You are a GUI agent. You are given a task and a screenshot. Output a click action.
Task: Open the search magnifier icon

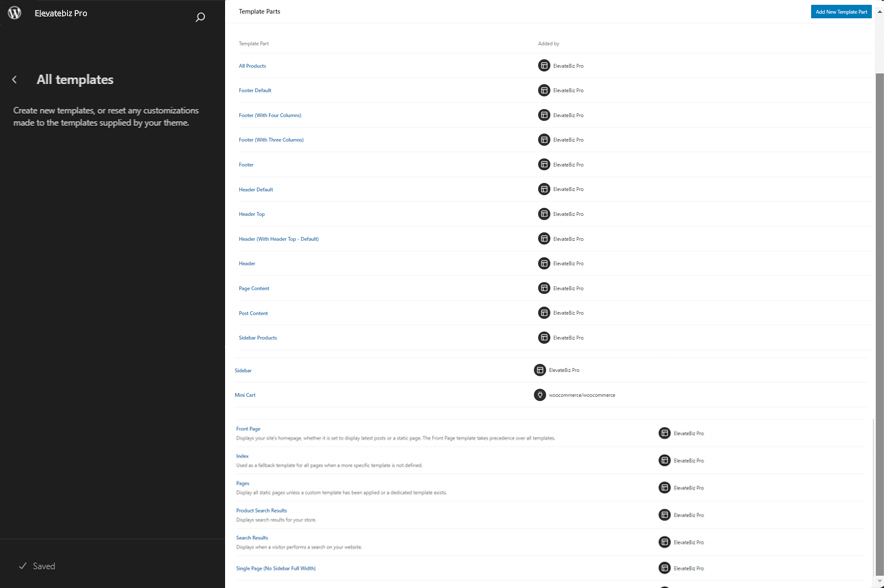200,17
